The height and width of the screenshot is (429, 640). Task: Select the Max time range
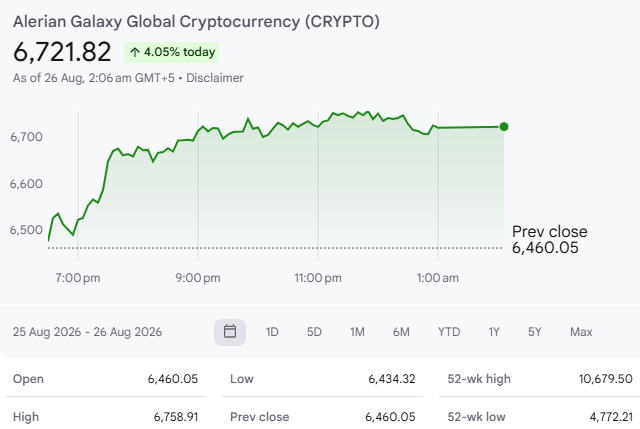[581, 332]
